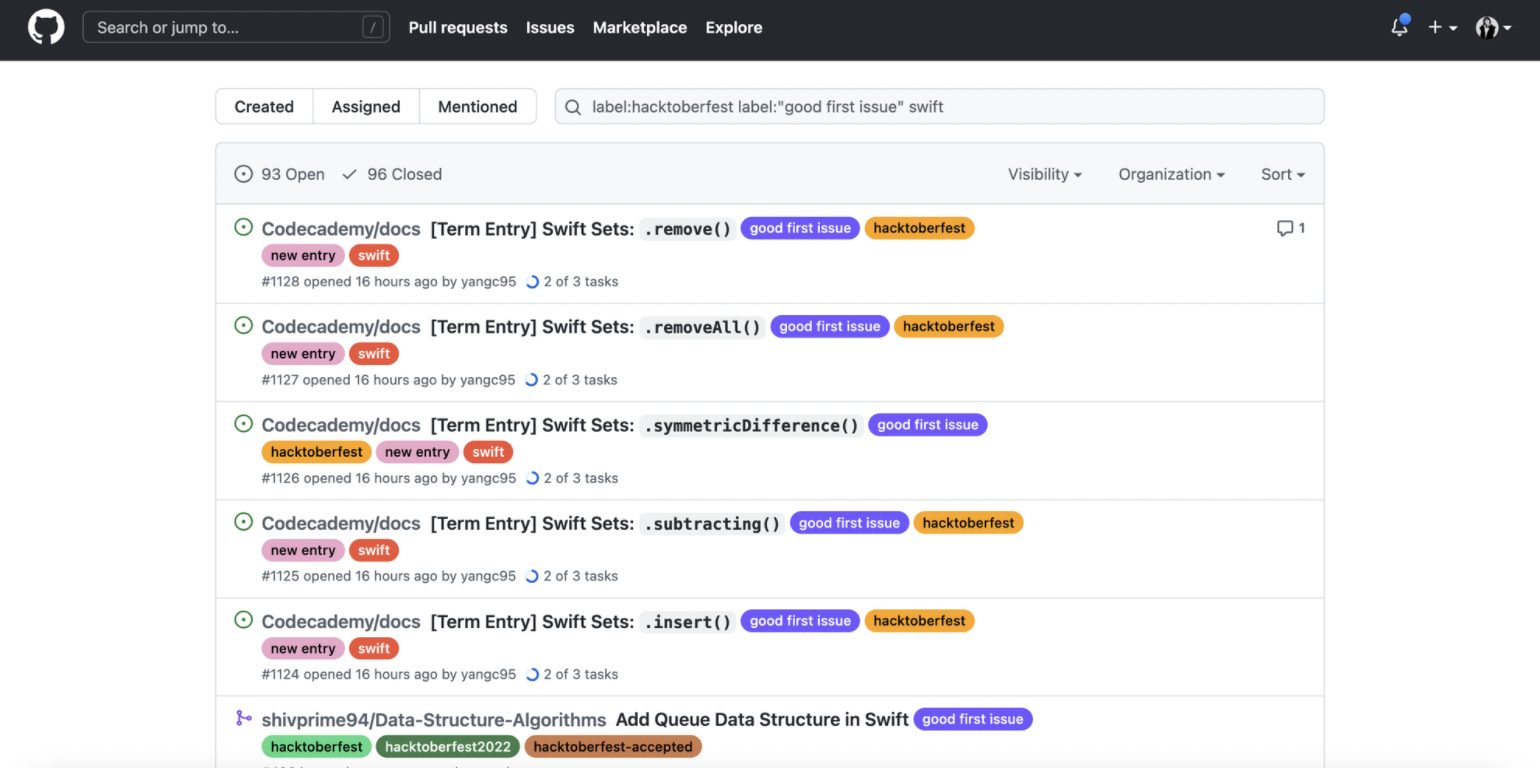Click good first issue label on Add Queue row
This screenshot has height=774, width=1540.
(x=973, y=719)
